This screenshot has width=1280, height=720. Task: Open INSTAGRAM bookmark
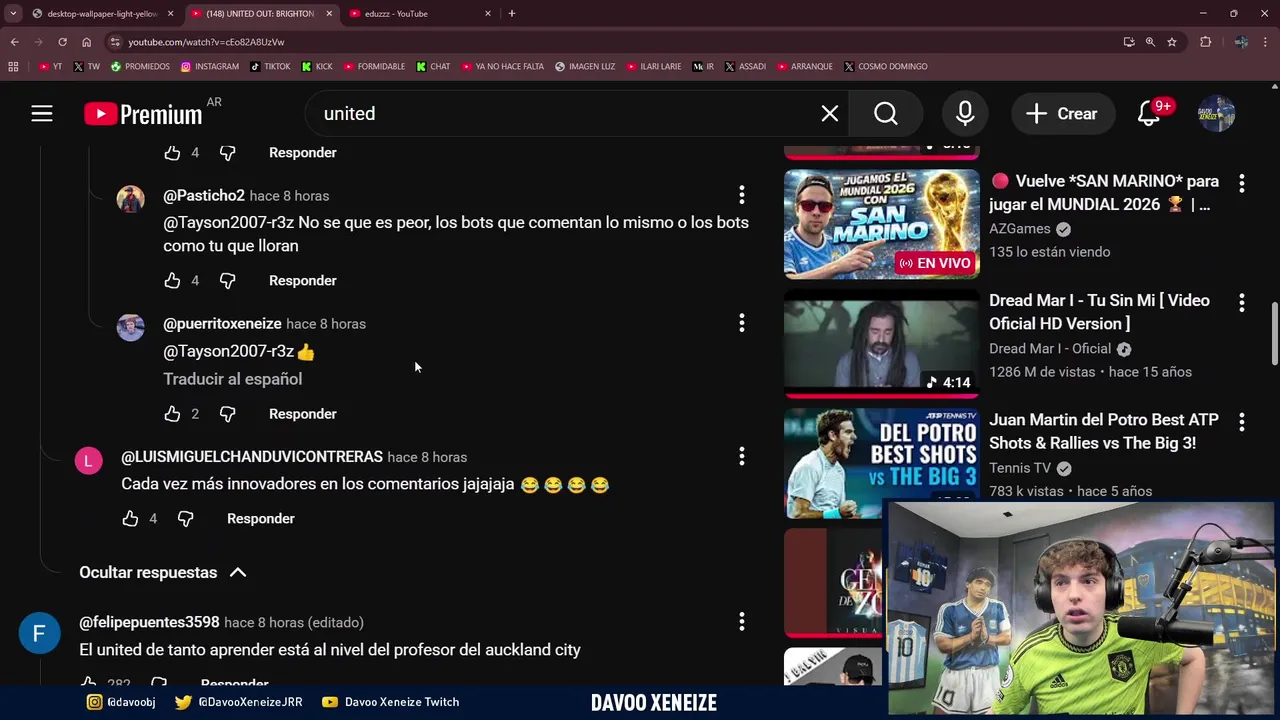click(210, 67)
